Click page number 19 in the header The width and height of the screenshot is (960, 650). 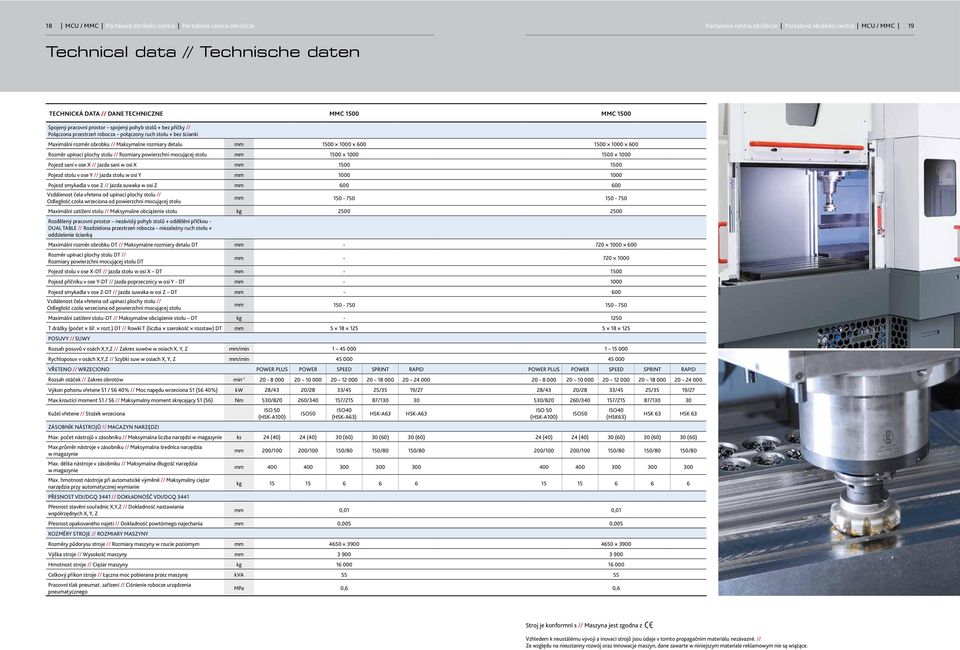910,26
